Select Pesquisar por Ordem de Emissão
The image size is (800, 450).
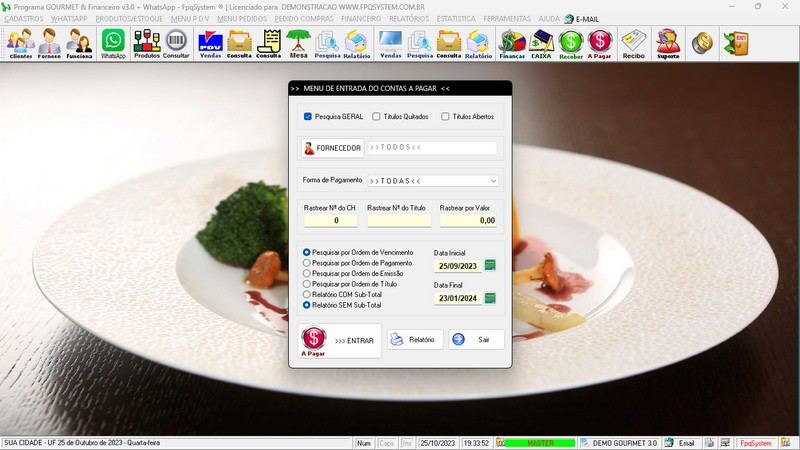(307, 273)
